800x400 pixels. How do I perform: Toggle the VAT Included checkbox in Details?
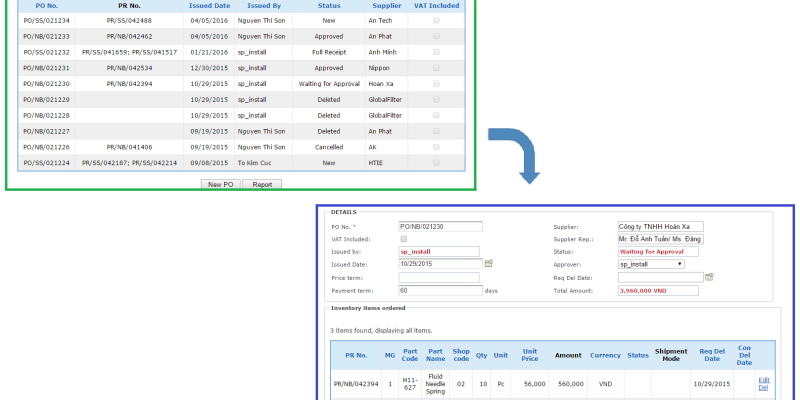click(404, 239)
